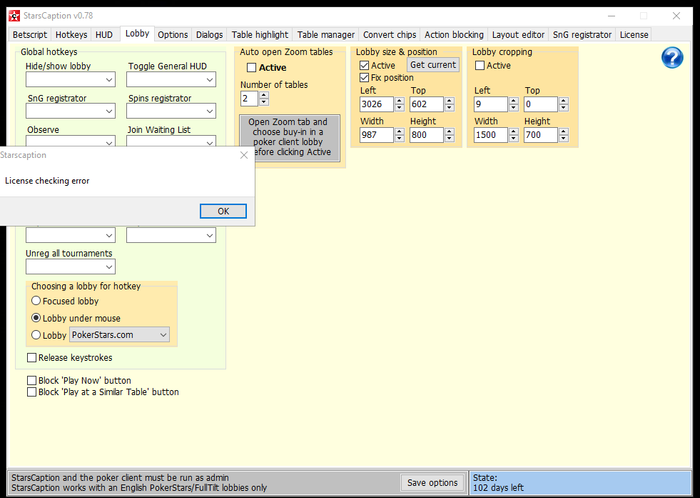Select the Options tab

[x=172, y=35]
